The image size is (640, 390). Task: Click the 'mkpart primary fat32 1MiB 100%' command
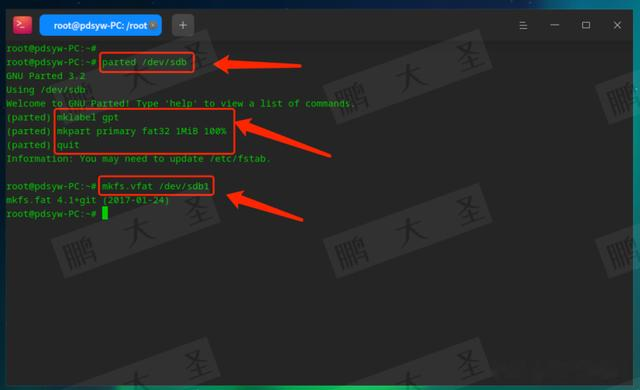(x=141, y=131)
